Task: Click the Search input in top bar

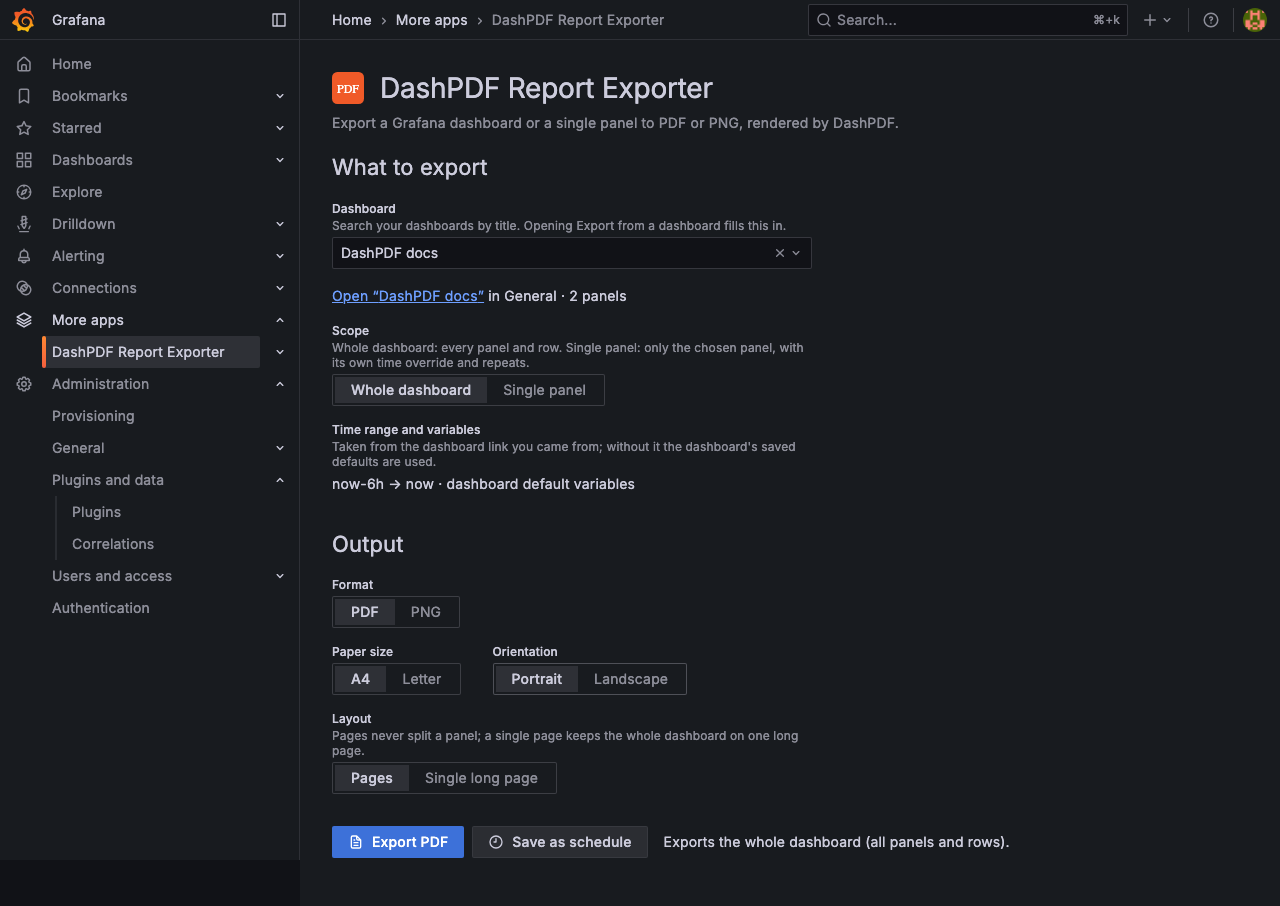Action: click(968, 20)
